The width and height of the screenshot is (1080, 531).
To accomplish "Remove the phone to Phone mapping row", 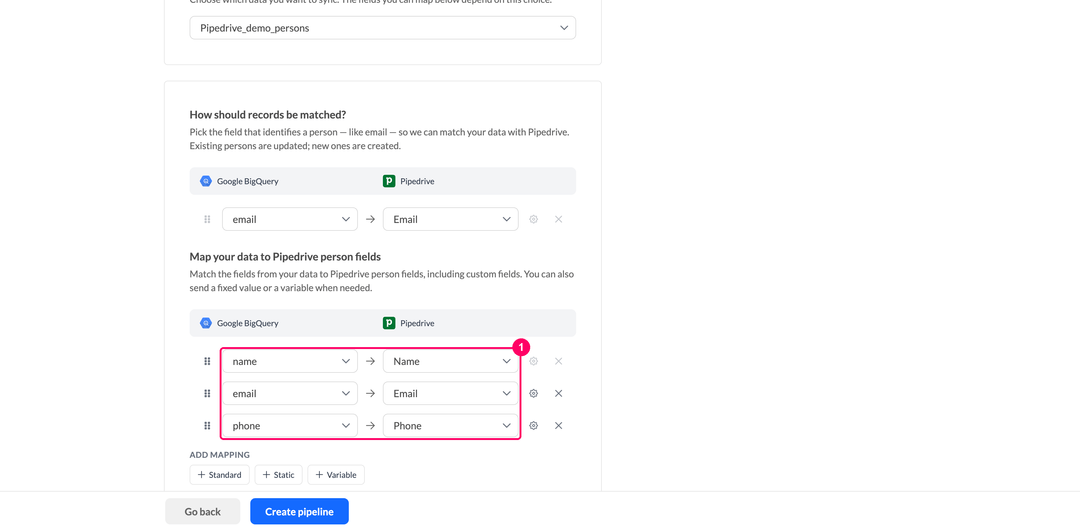I will (559, 426).
